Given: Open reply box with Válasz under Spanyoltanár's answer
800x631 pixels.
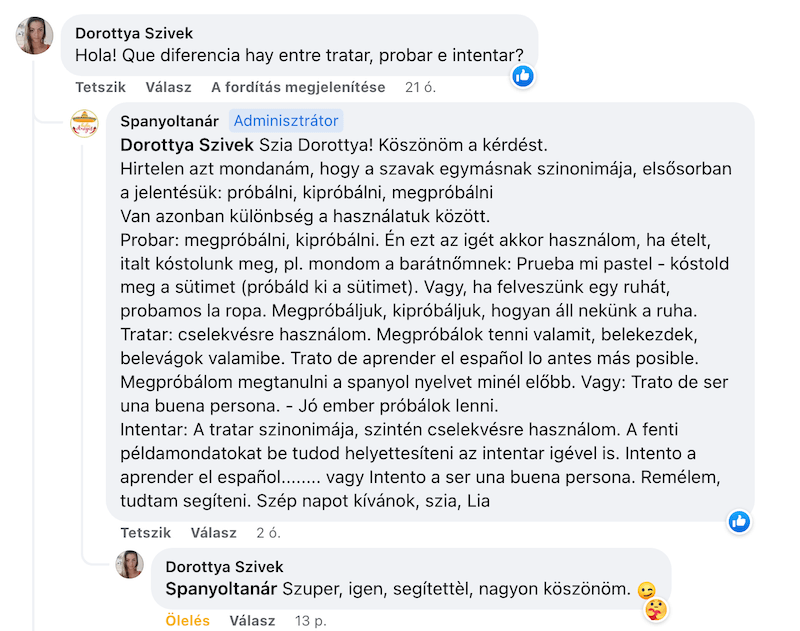Looking at the screenshot, I should point(213,533).
